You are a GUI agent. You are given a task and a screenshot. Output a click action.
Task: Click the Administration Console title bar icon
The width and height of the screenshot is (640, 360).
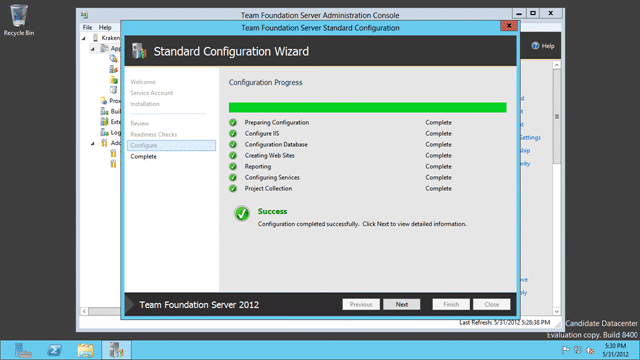coord(84,15)
